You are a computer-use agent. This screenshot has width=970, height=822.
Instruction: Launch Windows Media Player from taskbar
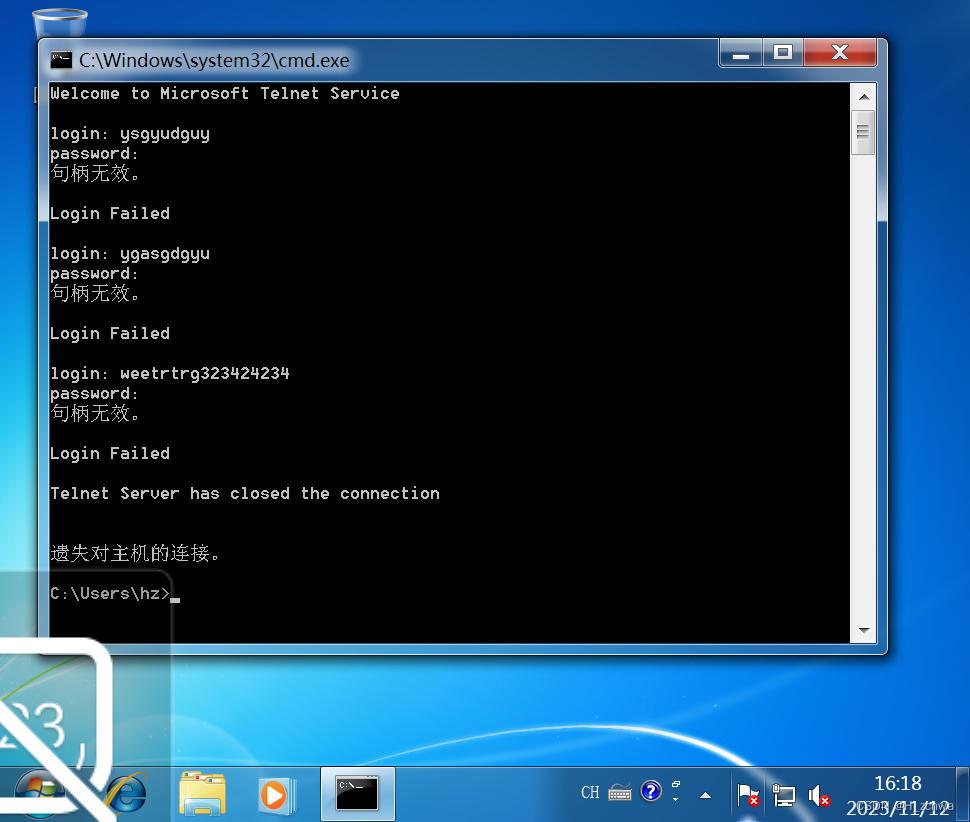[x=272, y=794]
